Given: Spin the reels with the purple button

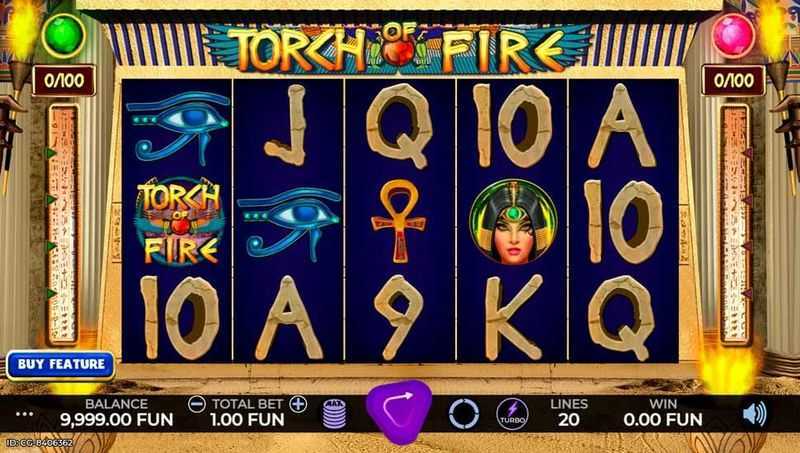Looking at the screenshot, I should (399, 411).
